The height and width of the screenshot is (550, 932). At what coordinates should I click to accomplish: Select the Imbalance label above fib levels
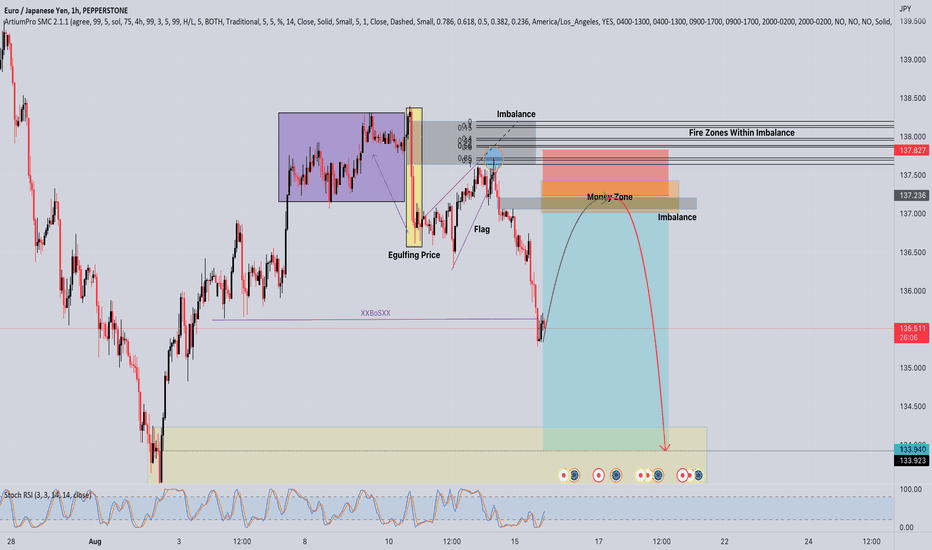point(516,114)
